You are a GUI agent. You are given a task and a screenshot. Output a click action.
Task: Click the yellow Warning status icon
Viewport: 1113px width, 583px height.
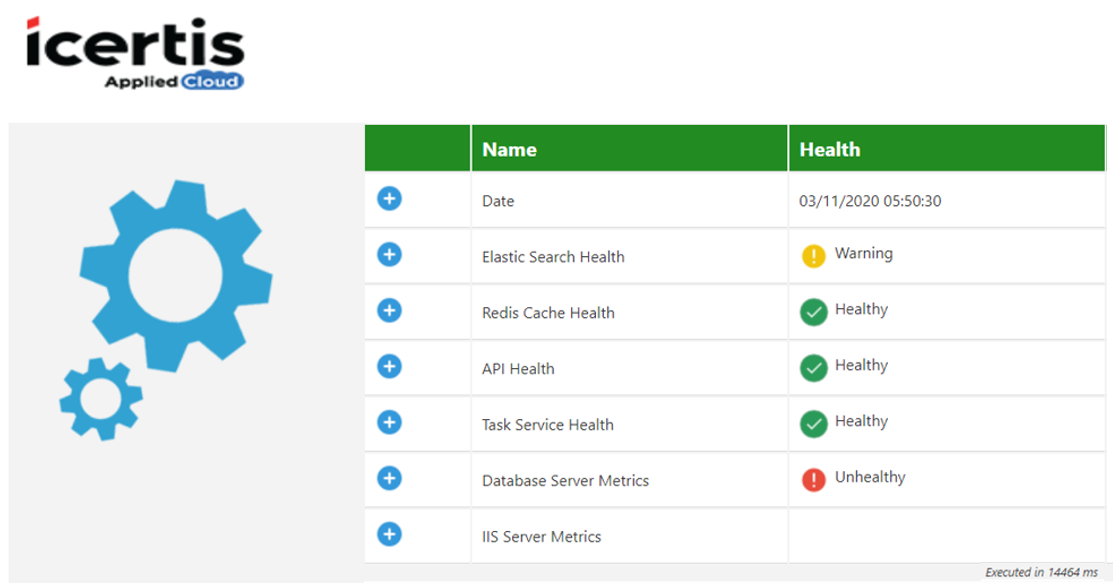coord(814,256)
